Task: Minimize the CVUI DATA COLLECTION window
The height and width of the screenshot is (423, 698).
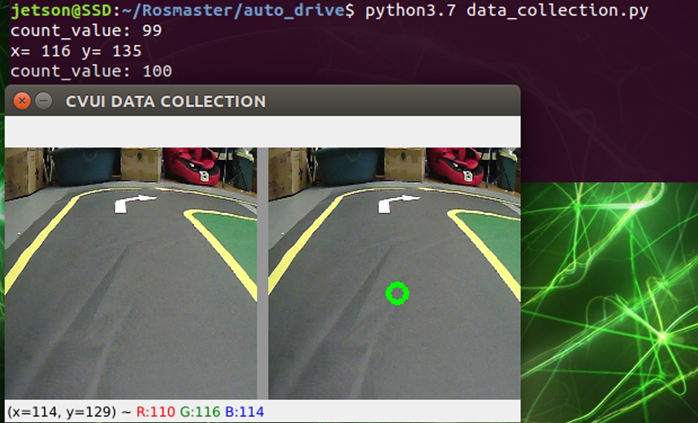Action: pyautogui.click(x=43, y=101)
